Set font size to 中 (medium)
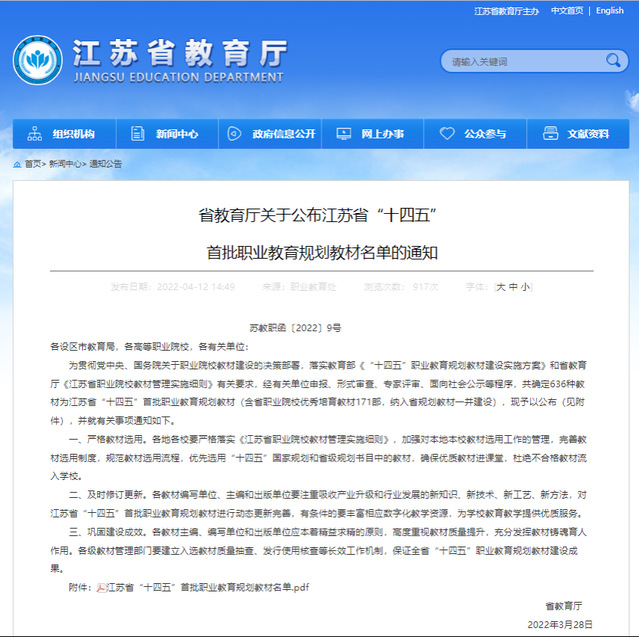Screen dimensions: 639x637 tap(514, 287)
